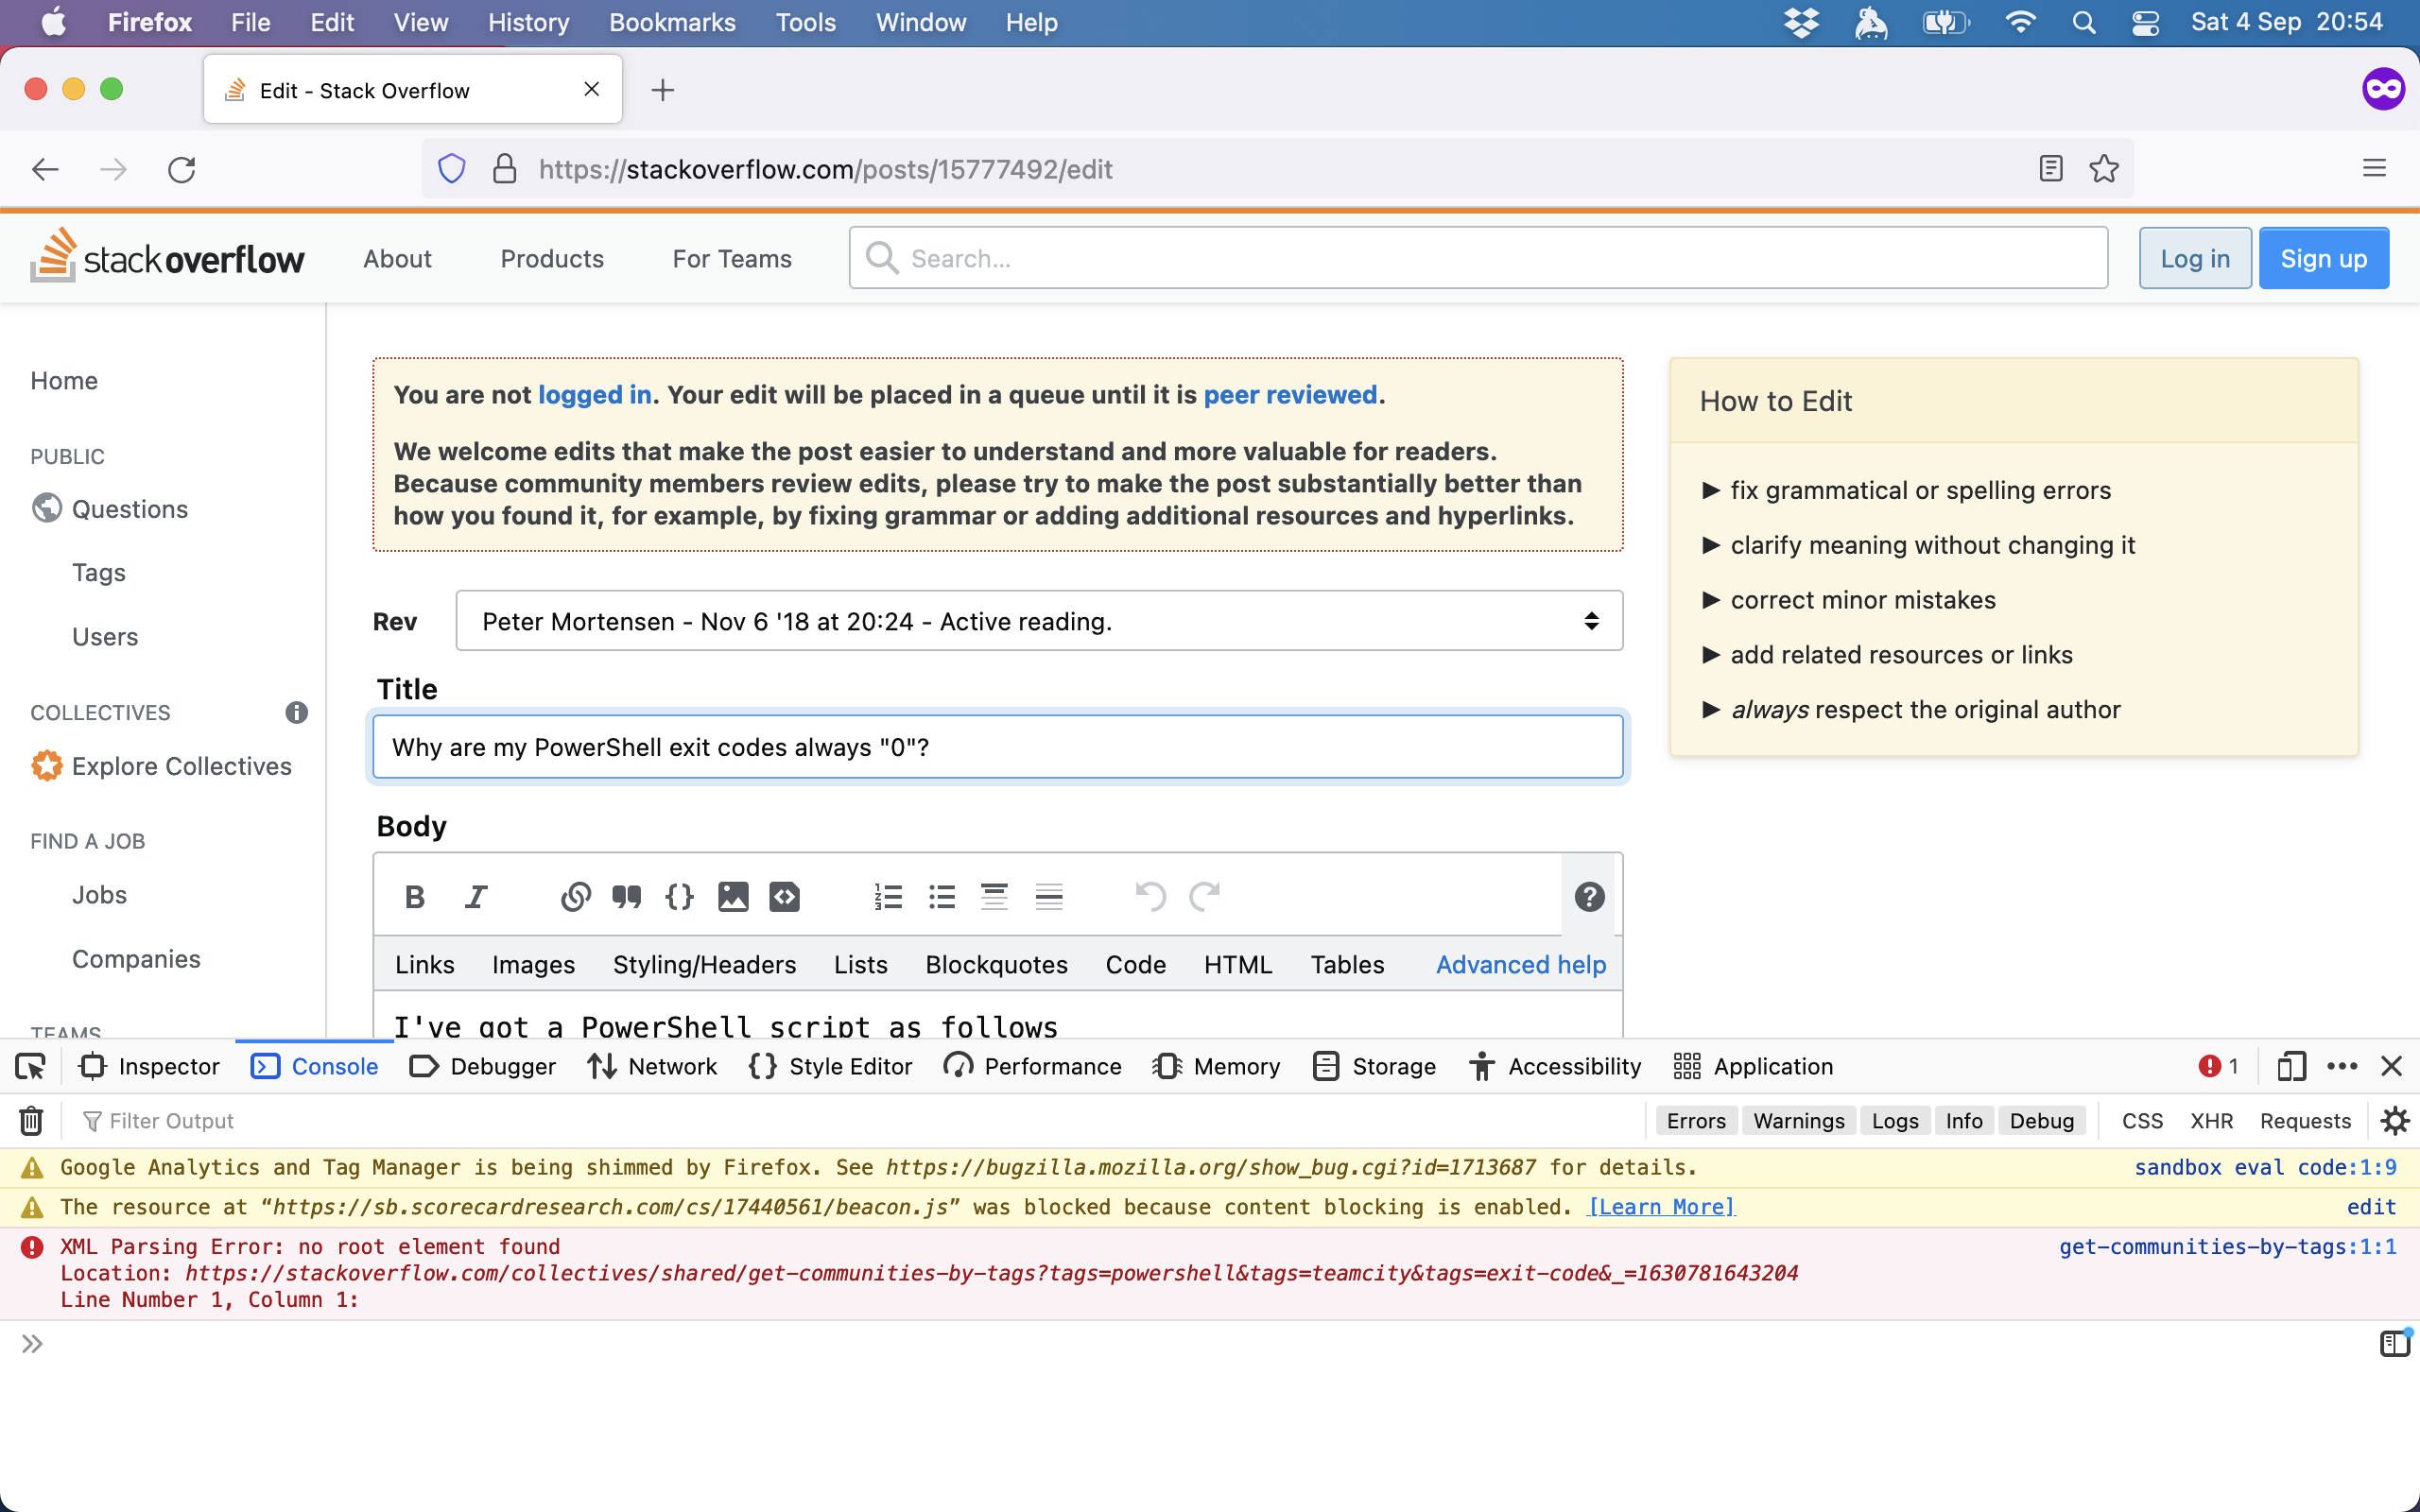Open the Network tab
Image resolution: width=2420 pixels, height=1512 pixels.
pyautogui.click(x=652, y=1067)
